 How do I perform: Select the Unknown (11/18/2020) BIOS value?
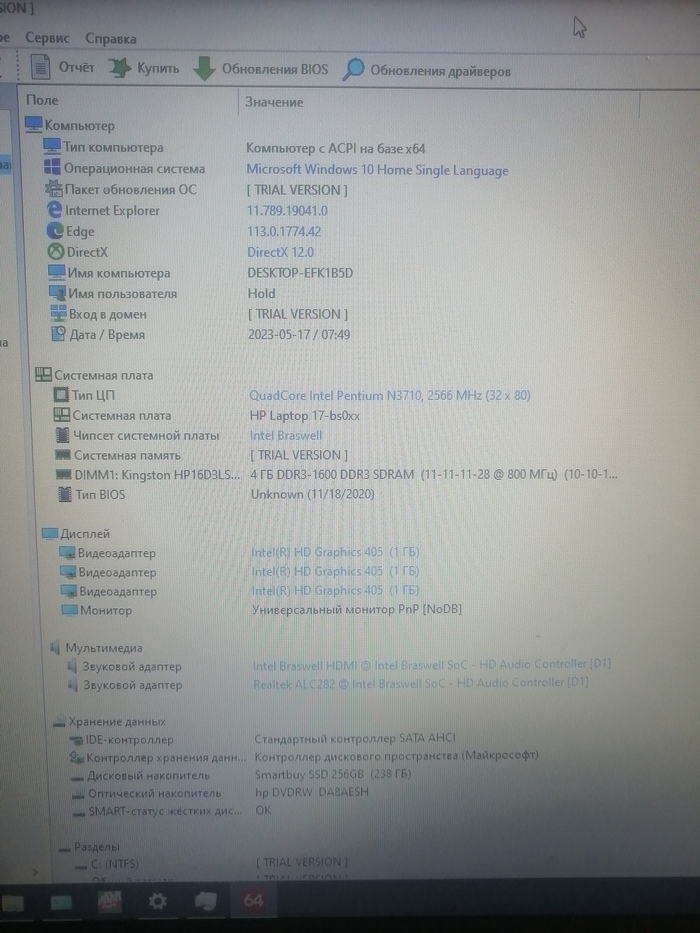[x=312, y=494]
